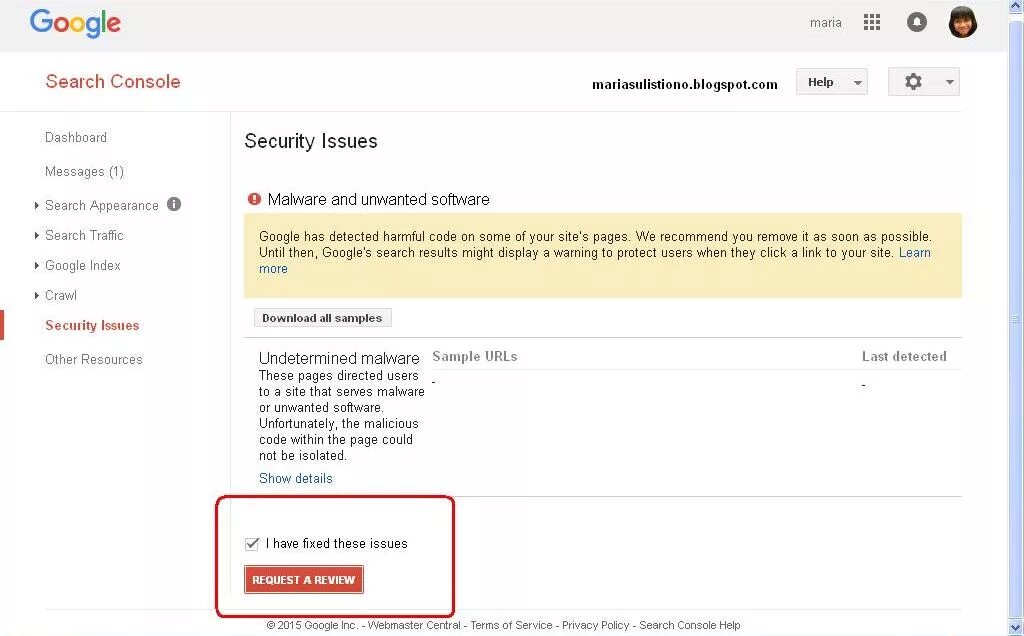Expand the Search Traffic menu
Image resolution: width=1024 pixels, height=636 pixels.
84,235
